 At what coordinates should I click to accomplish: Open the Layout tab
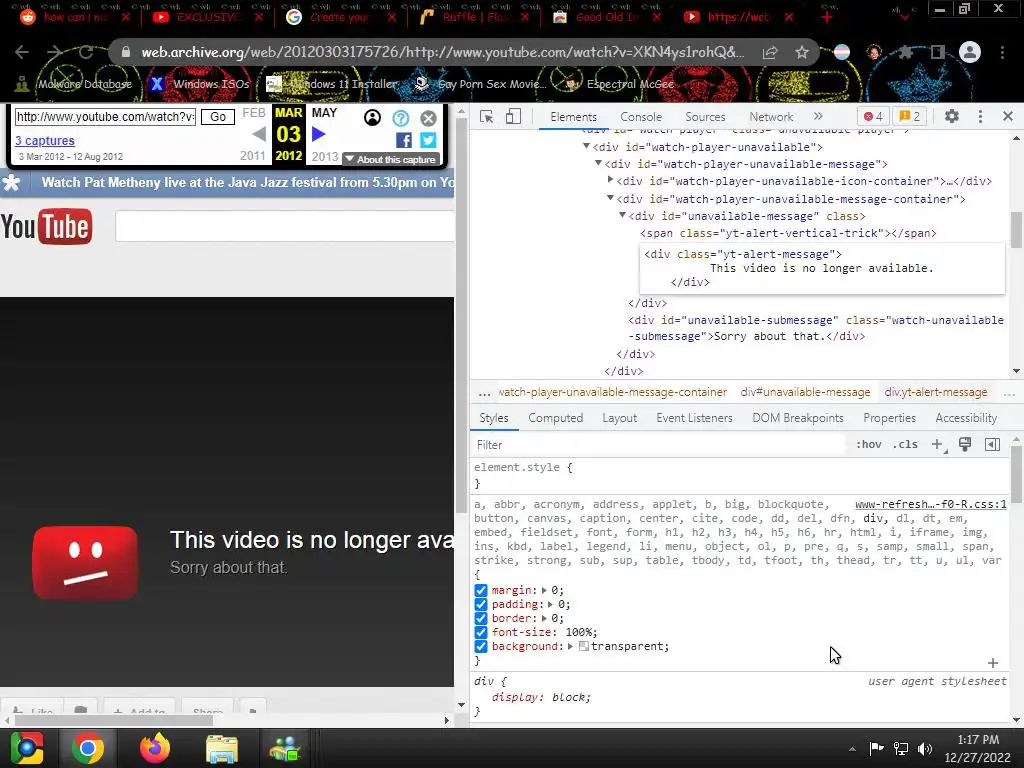pos(619,418)
